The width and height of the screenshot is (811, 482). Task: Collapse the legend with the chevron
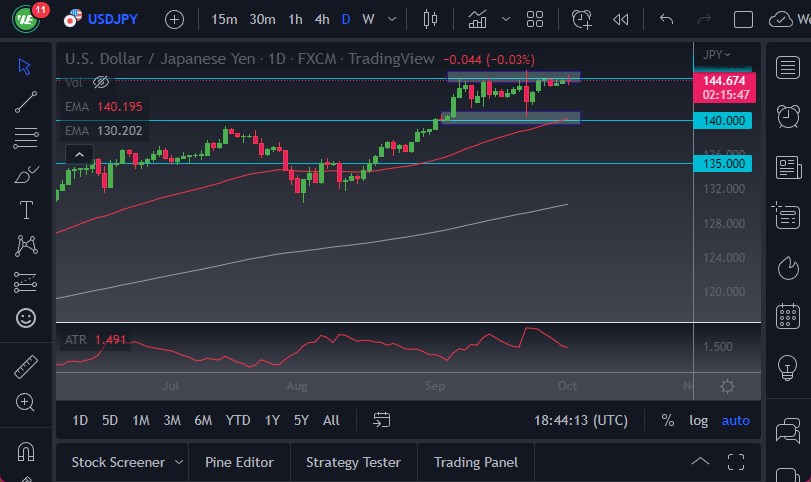click(x=77, y=154)
